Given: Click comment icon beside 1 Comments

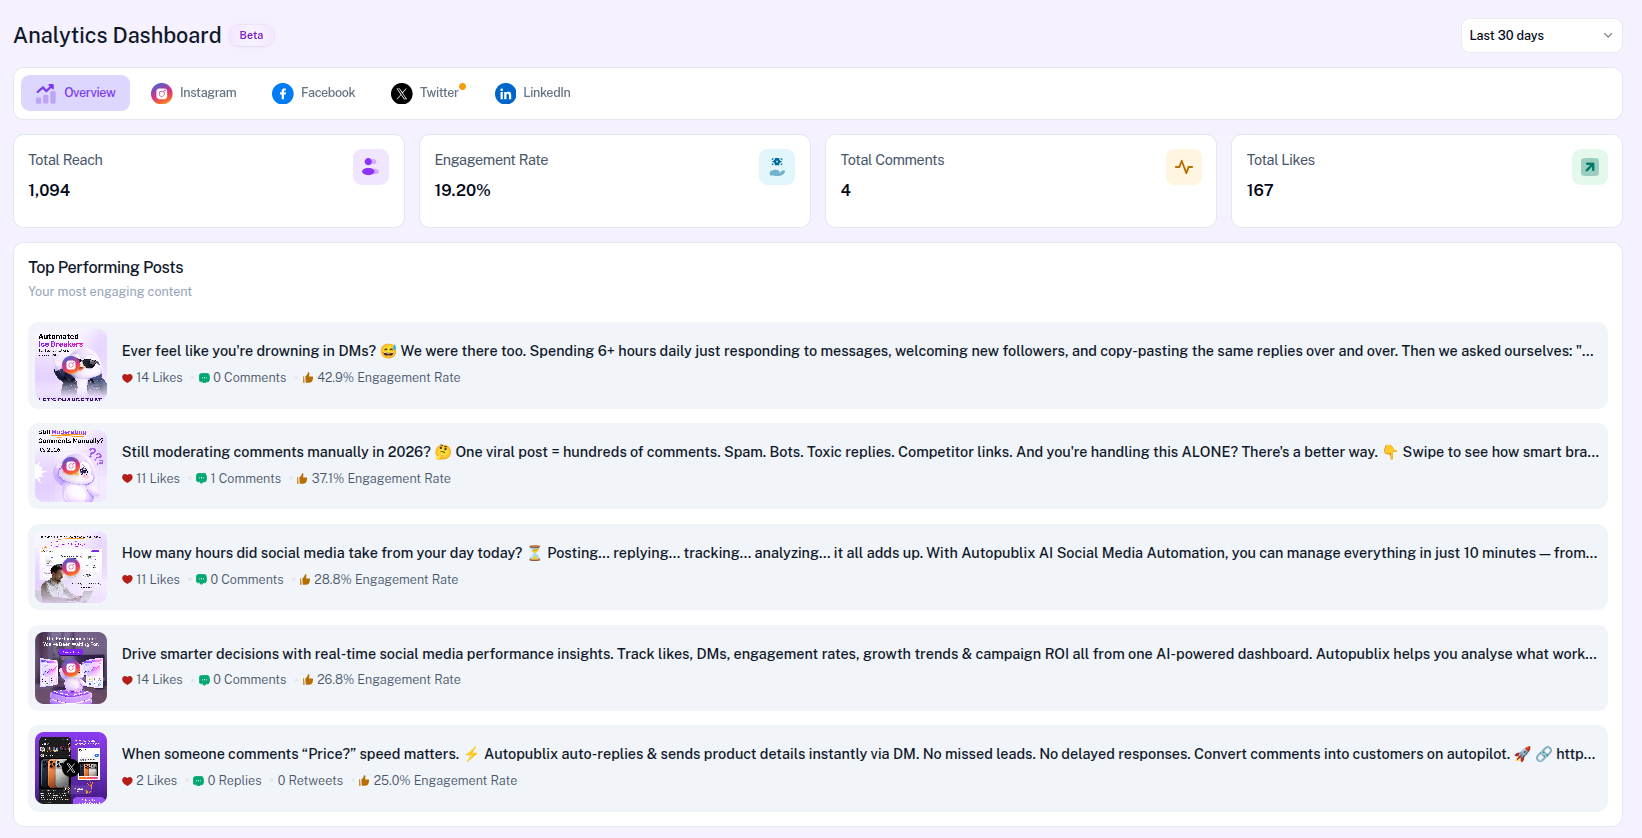Looking at the screenshot, I should [x=201, y=479].
